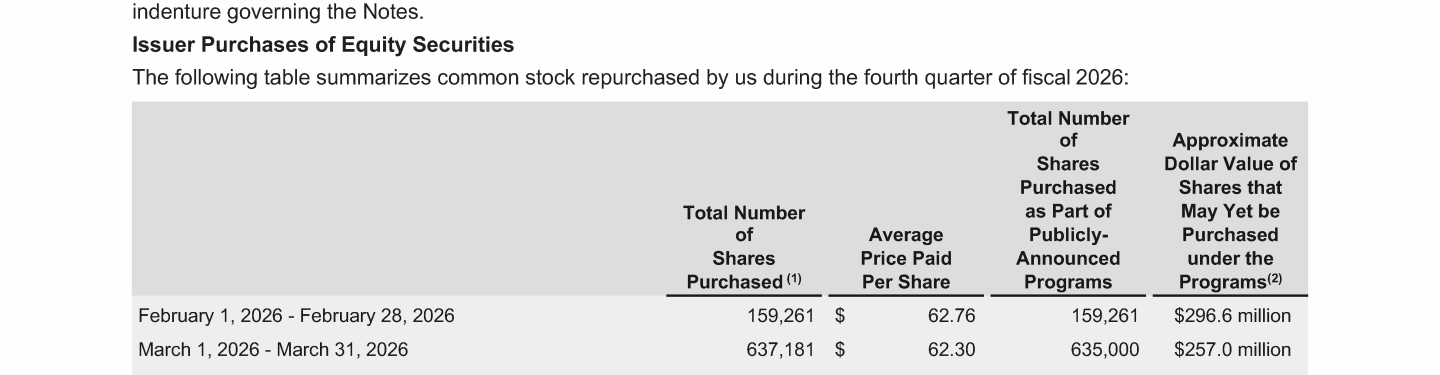Click the dollar sign in the March row
This screenshot has width=1440, height=375.
[x=841, y=350]
